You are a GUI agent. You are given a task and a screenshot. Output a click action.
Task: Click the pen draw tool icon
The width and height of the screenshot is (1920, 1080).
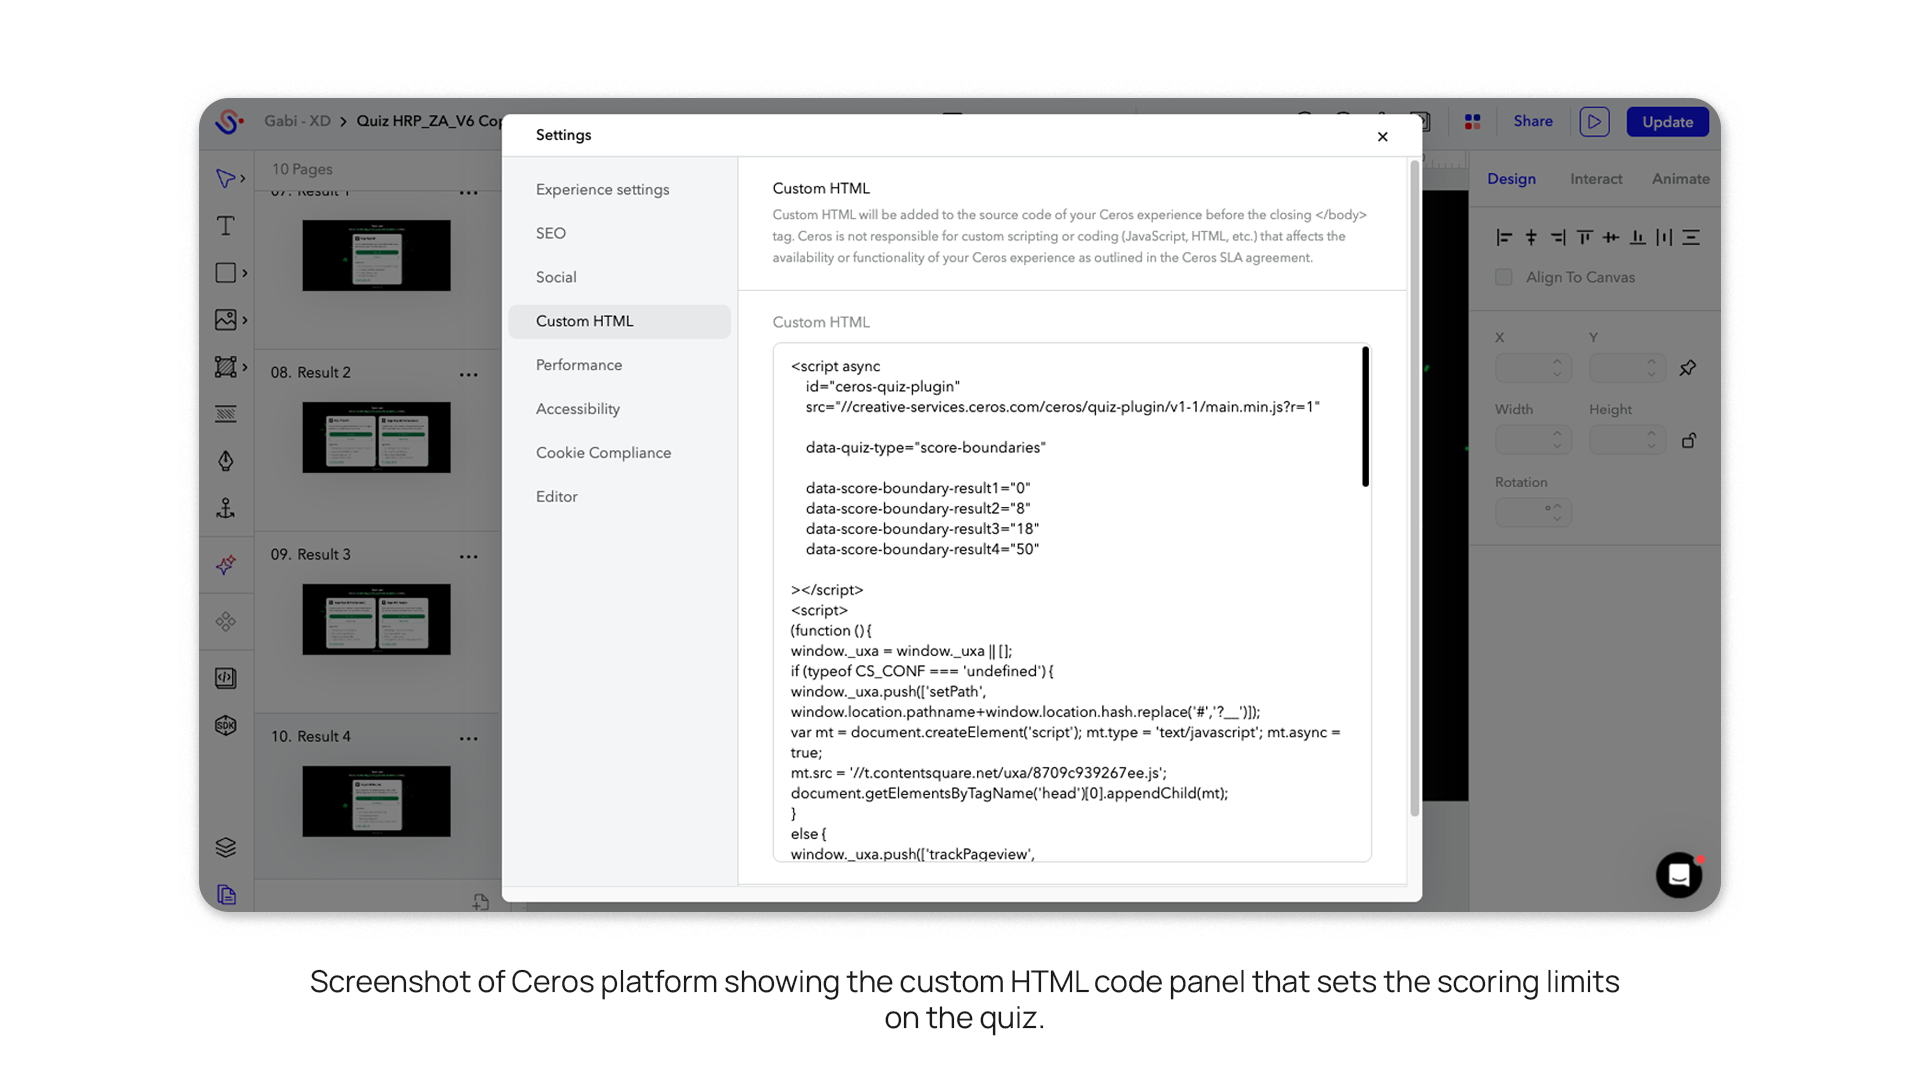point(226,461)
